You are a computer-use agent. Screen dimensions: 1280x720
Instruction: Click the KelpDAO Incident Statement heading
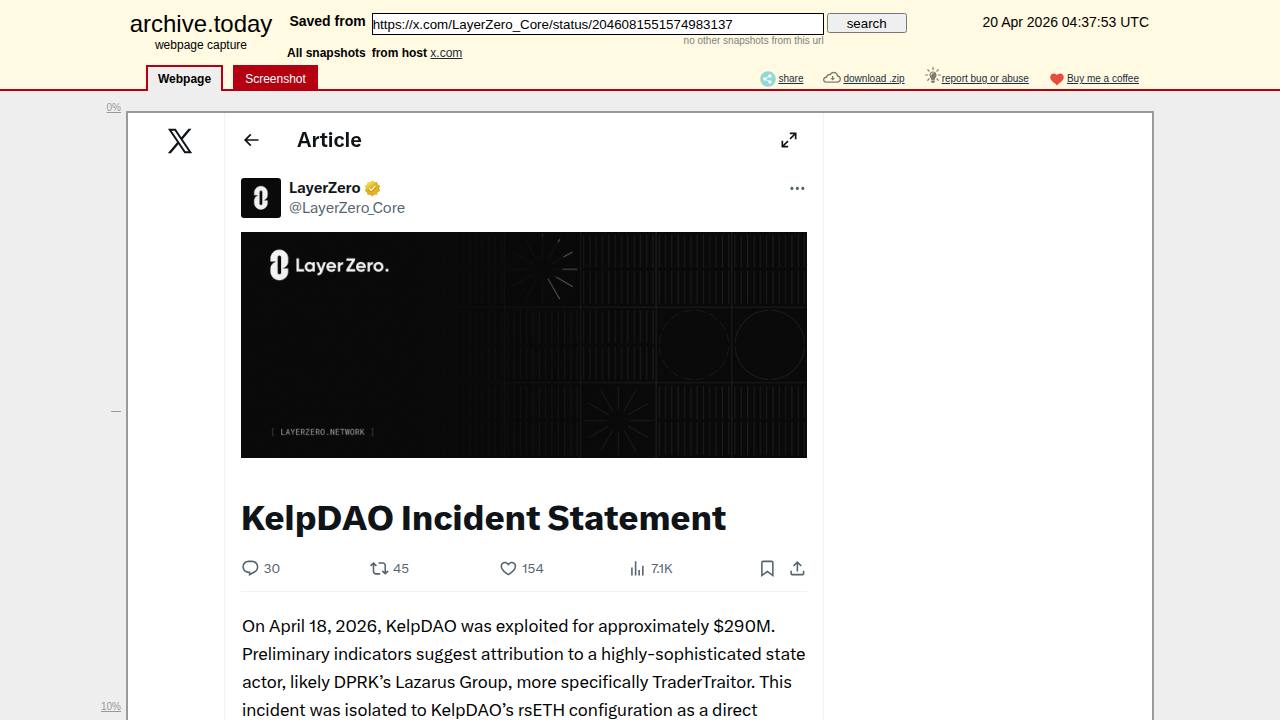pyautogui.click(x=484, y=518)
